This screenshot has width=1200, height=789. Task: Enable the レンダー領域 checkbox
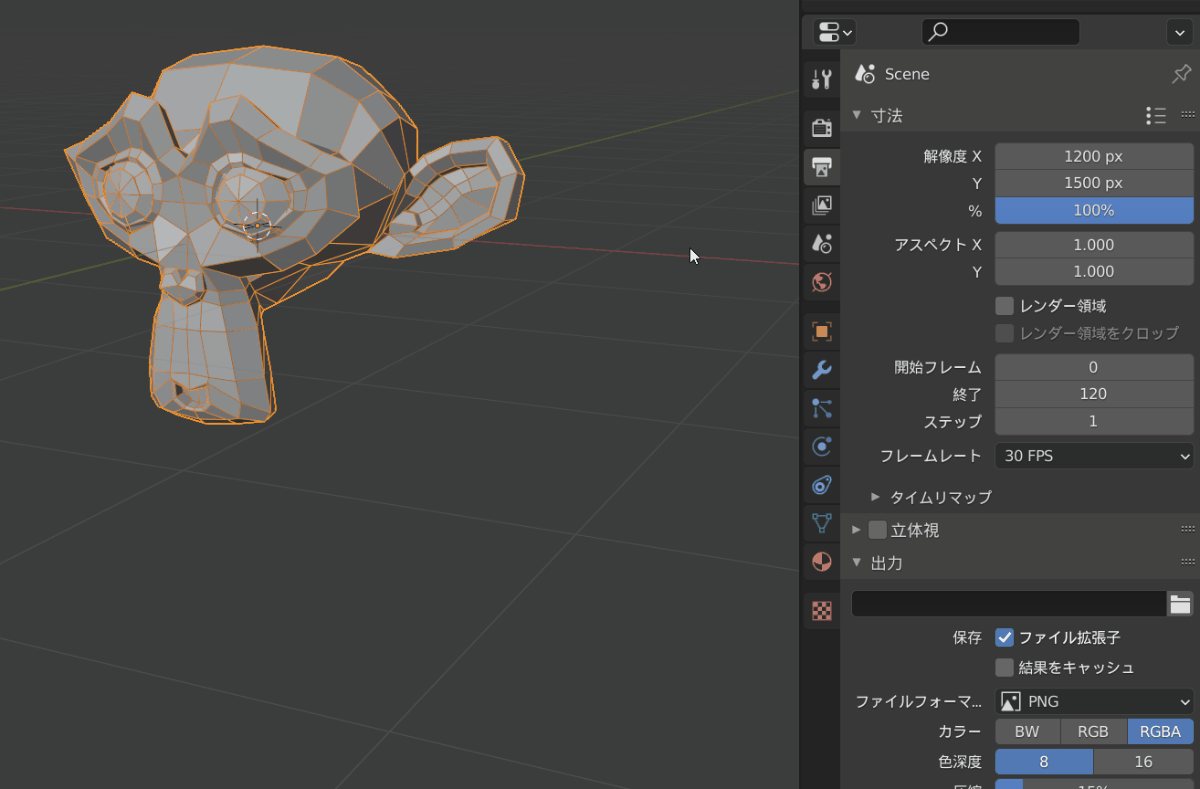pyautogui.click(x=1005, y=306)
